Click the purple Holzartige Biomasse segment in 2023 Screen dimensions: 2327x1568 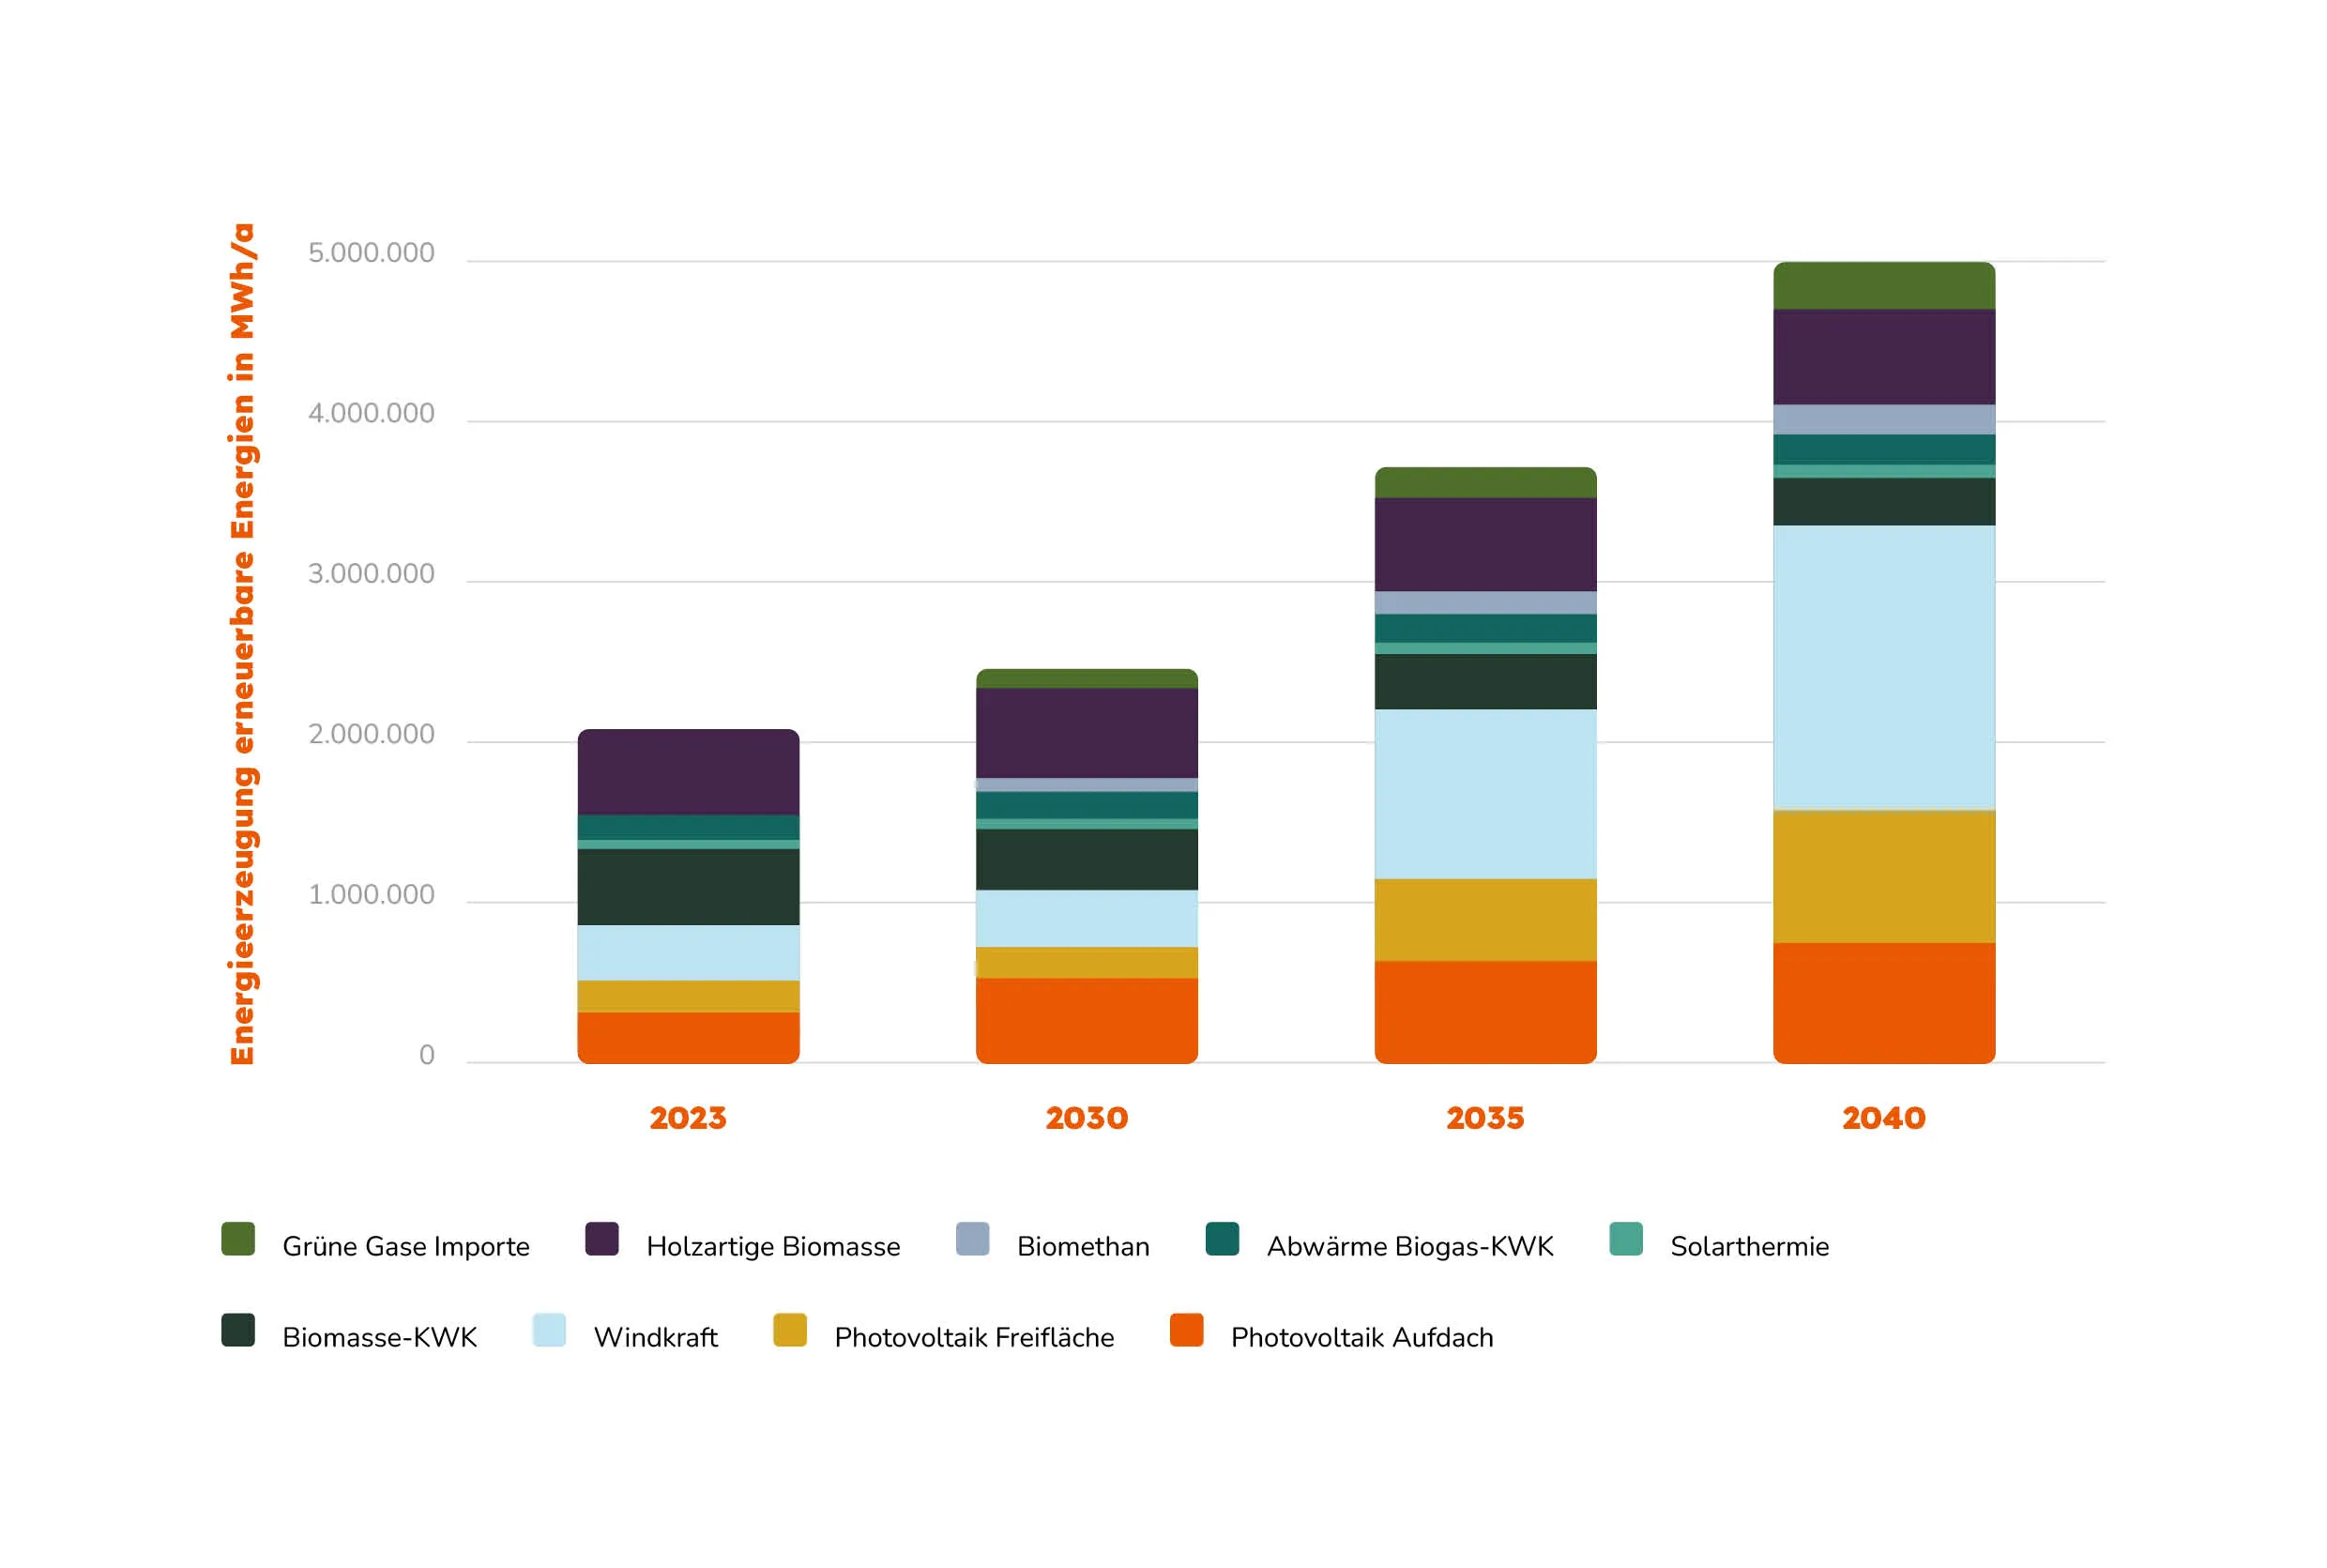(688, 771)
